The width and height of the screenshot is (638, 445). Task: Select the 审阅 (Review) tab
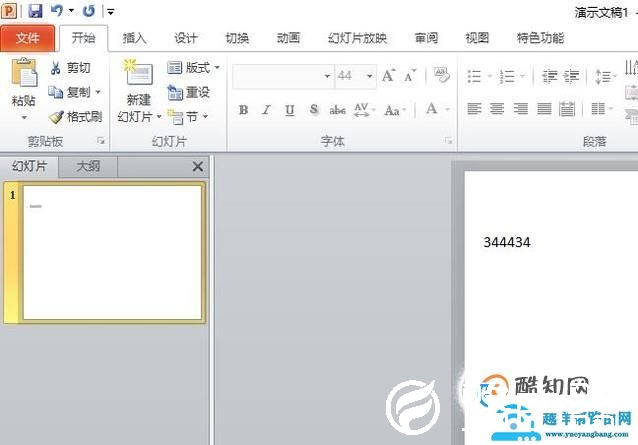[426, 38]
